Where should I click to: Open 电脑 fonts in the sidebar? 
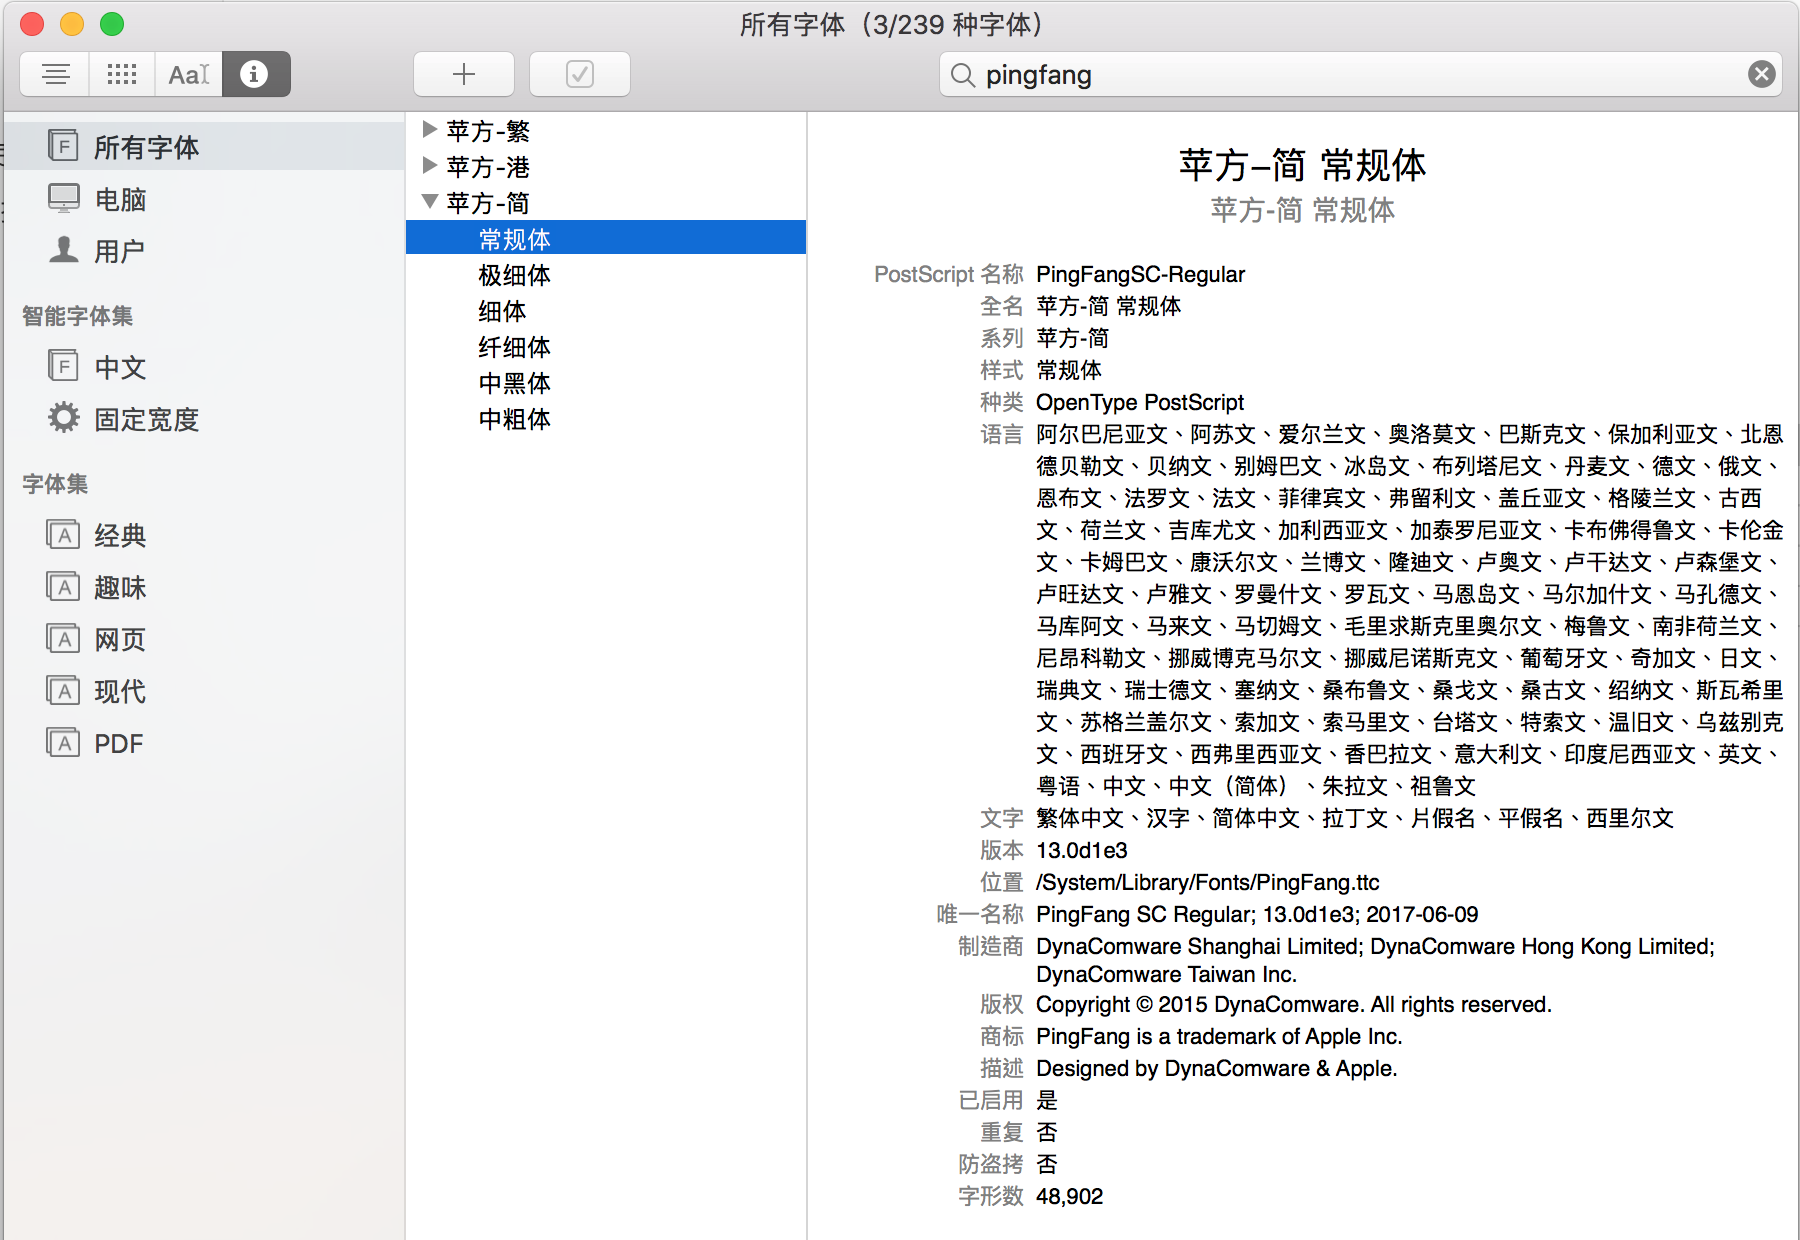pos(204,199)
